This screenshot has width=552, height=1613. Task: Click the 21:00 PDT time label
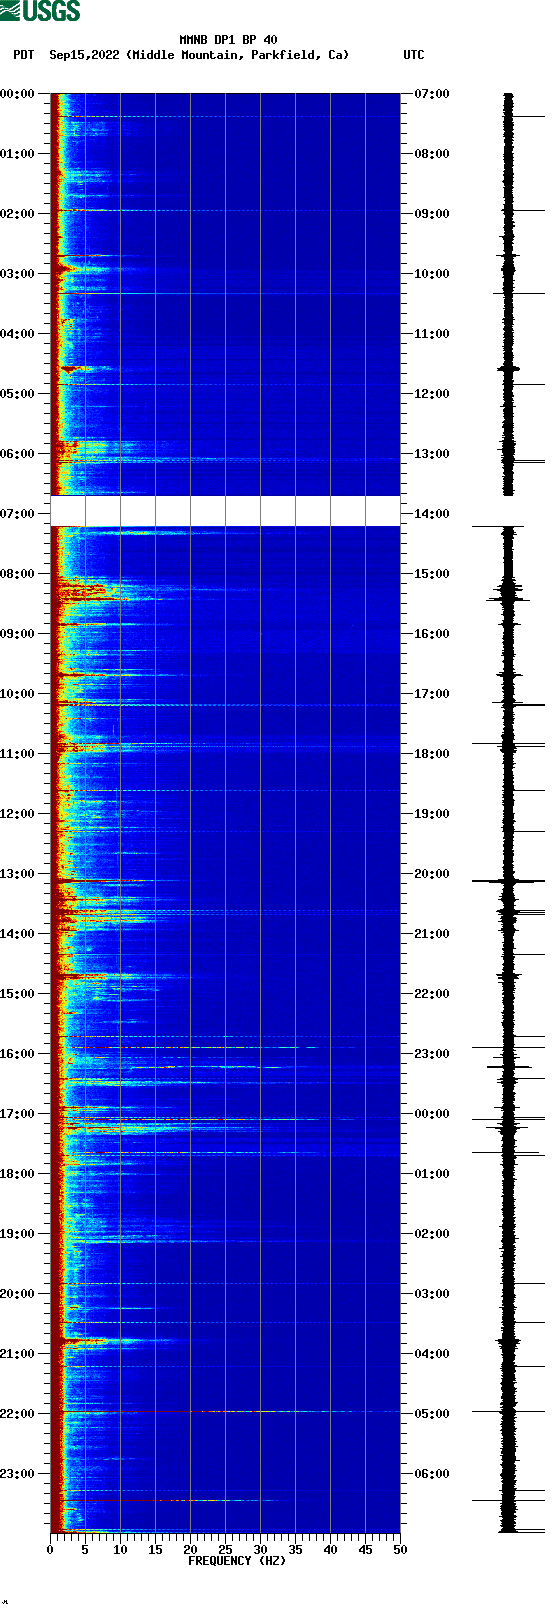pyautogui.click(x=18, y=1354)
